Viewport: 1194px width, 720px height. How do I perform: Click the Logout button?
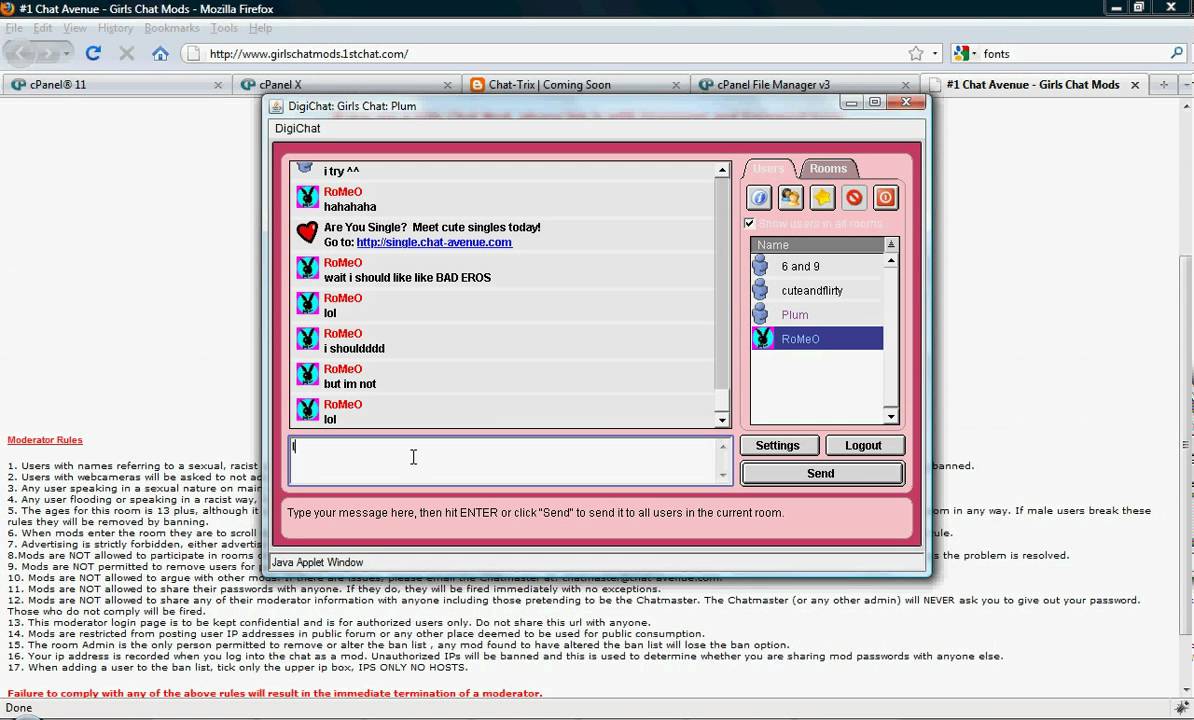coord(863,445)
